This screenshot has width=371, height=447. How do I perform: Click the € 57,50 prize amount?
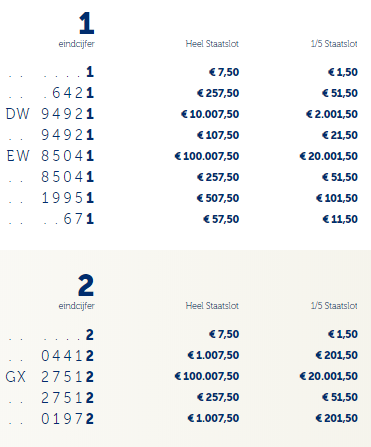click(221, 219)
